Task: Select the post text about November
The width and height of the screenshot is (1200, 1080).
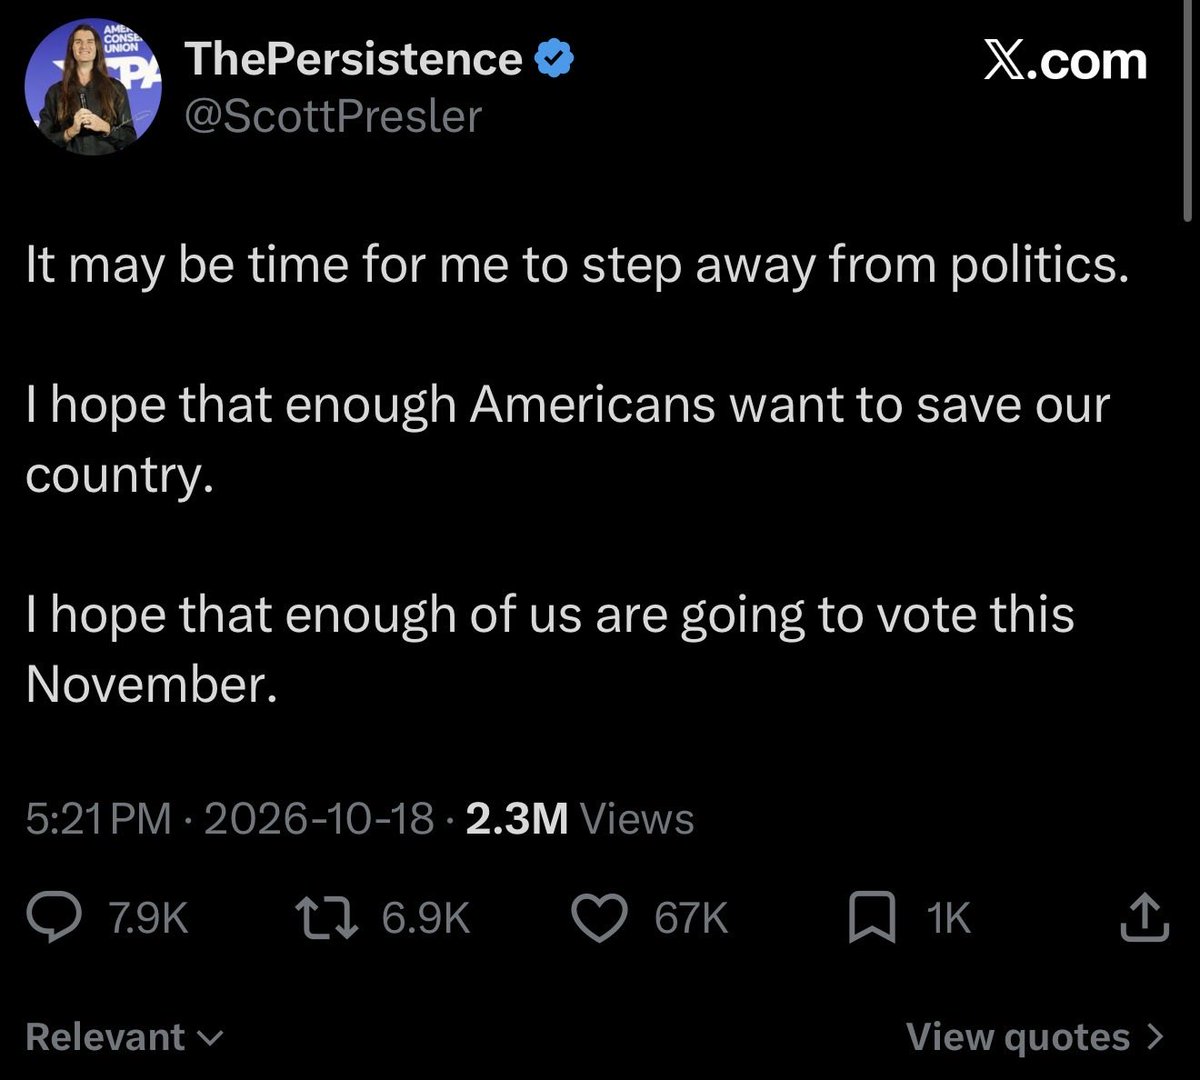Action: (550, 648)
